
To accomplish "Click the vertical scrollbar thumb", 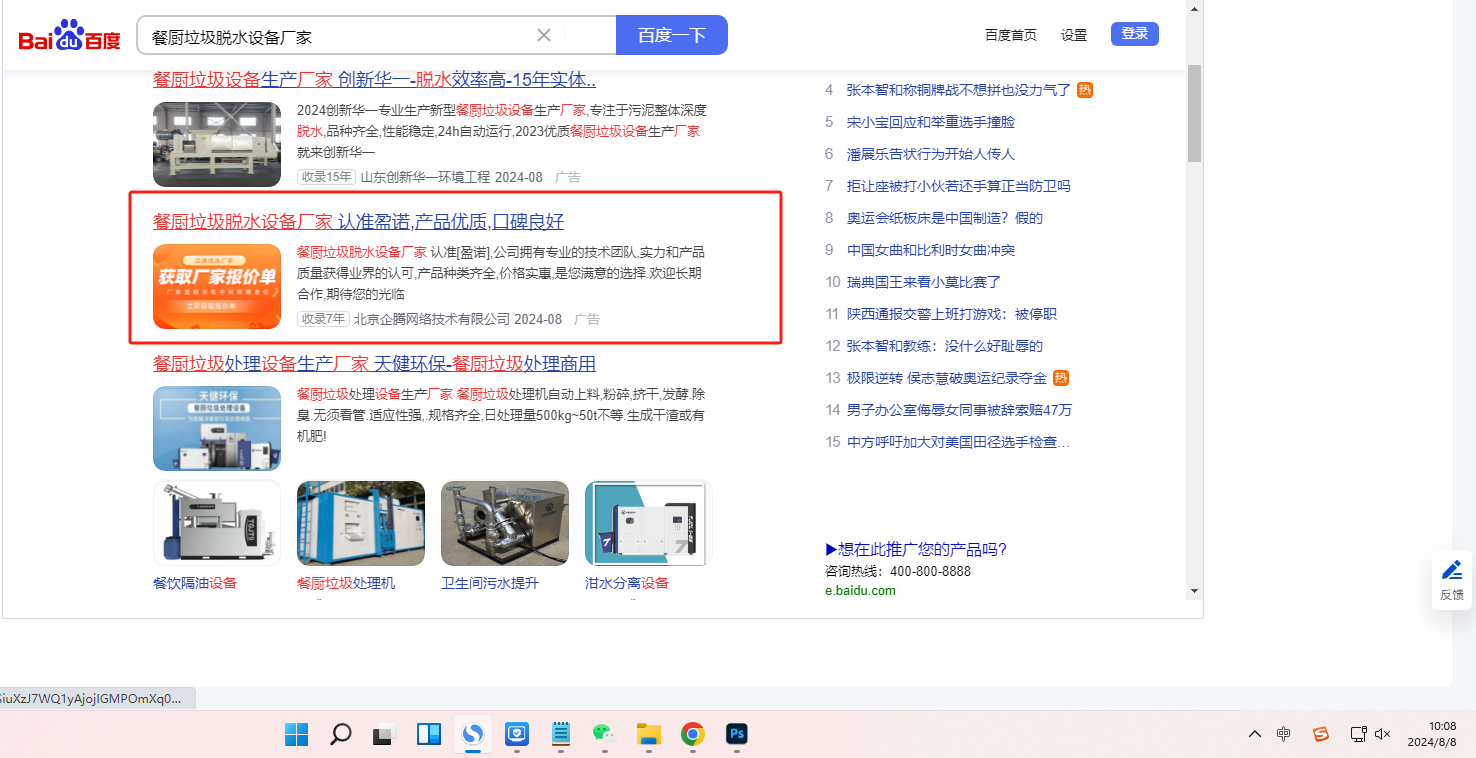I will 1194,112.
